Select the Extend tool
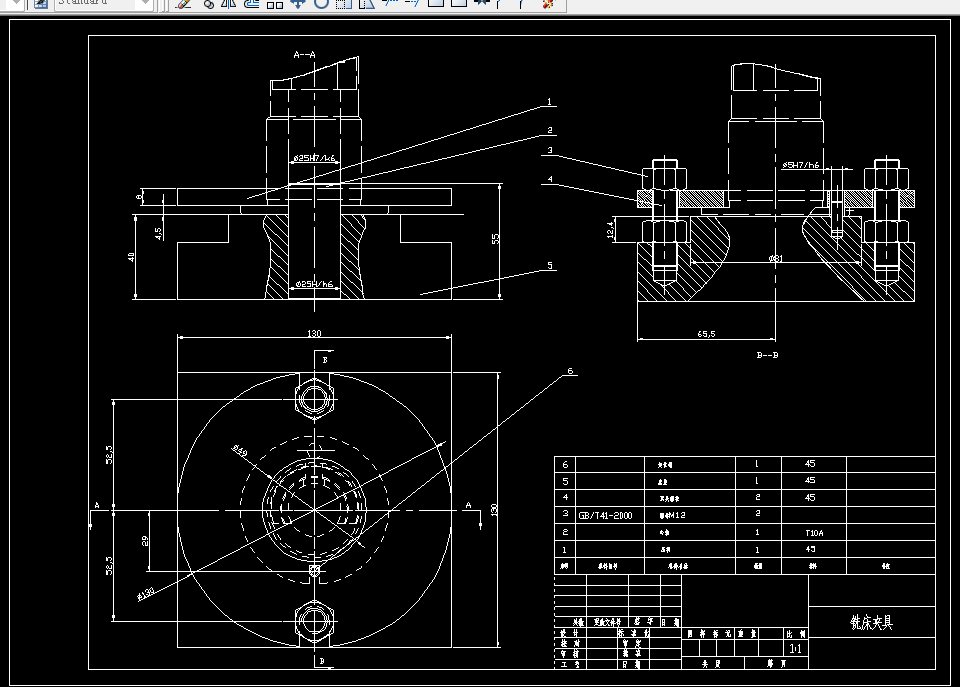This screenshot has width=960, height=687. click(413, 4)
